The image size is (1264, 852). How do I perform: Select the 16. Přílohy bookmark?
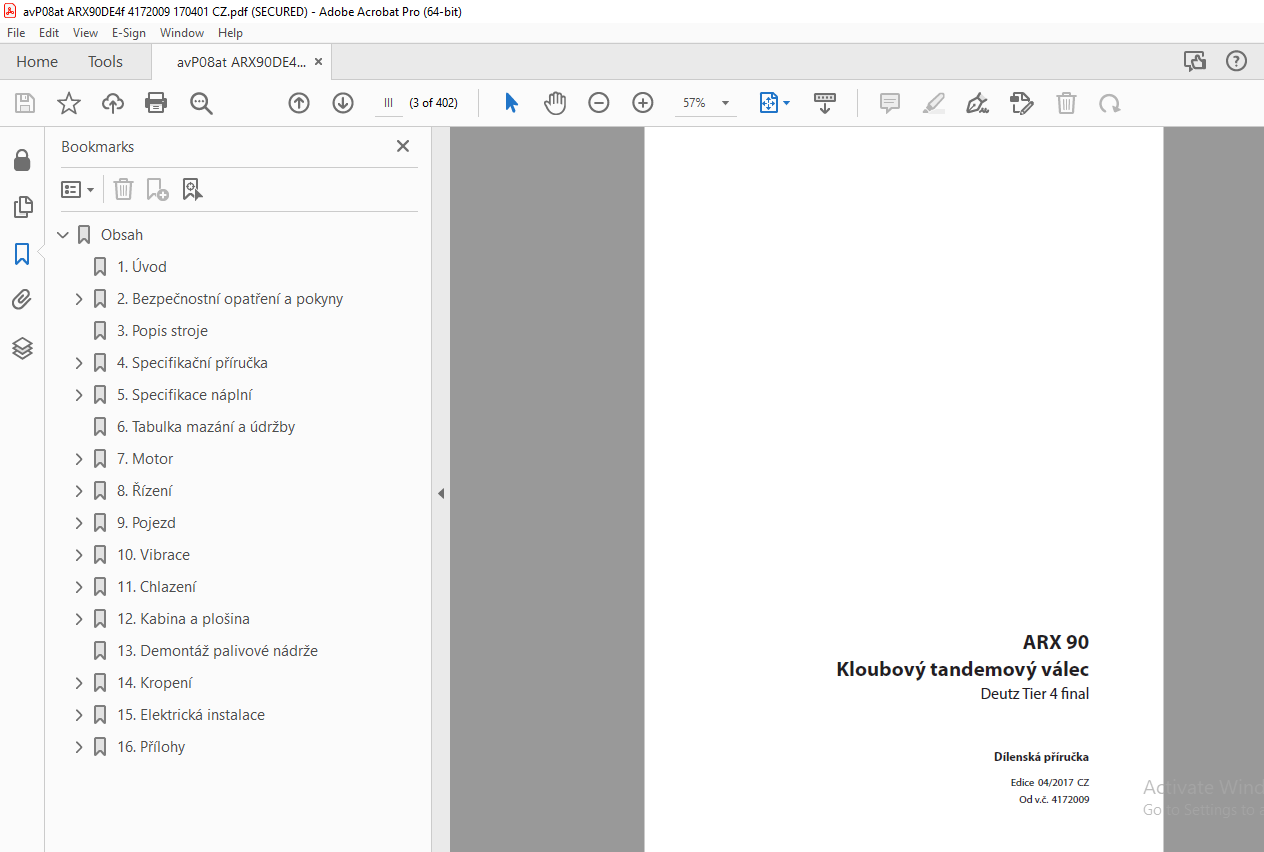[151, 747]
